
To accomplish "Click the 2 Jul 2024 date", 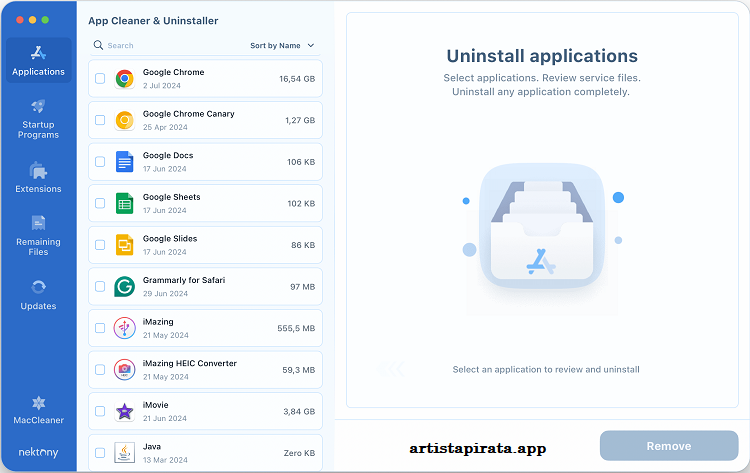I will pyautogui.click(x=162, y=86).
